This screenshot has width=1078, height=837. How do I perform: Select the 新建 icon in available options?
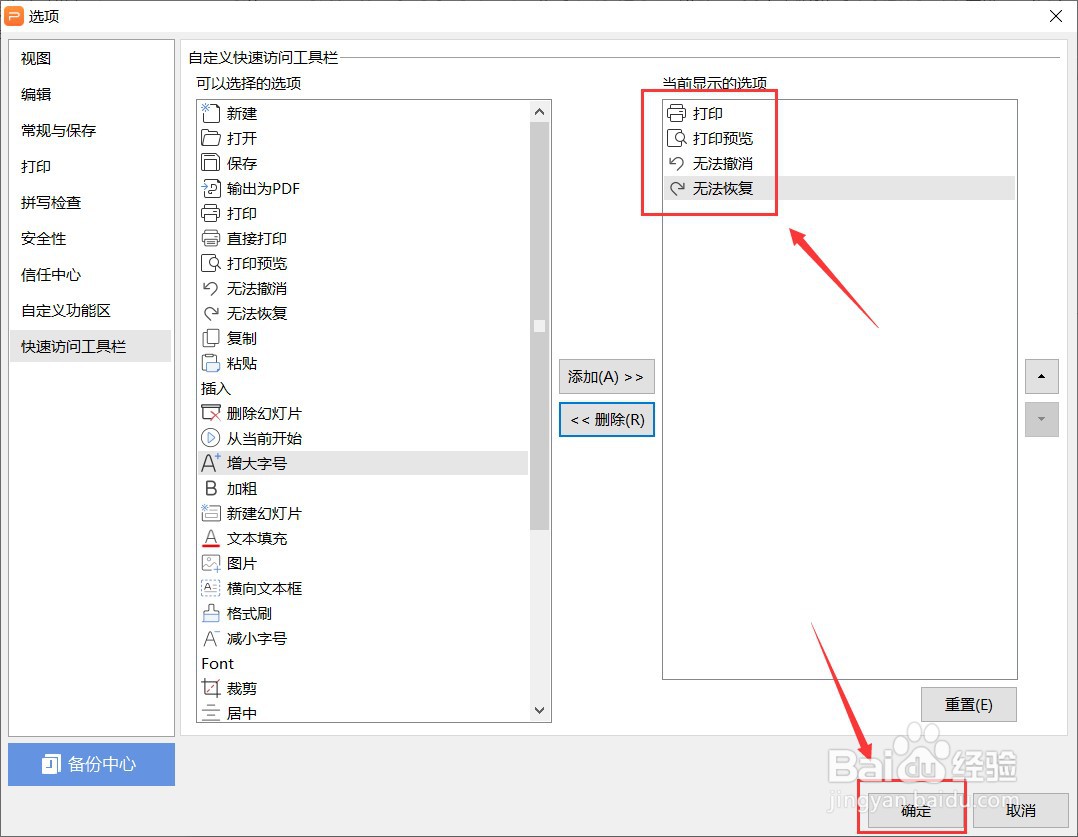(210, 113)
